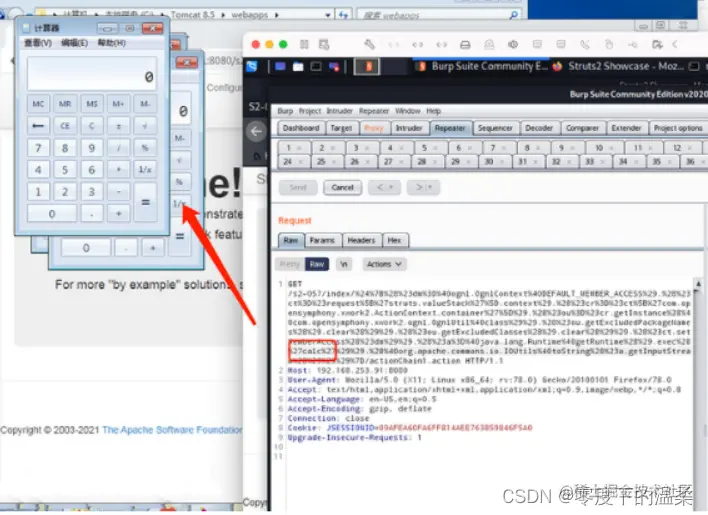708x515 pixels.
Task: Click the chevron at VM toolbar right end
Action: pyautogui.click(x=675, y=44)
